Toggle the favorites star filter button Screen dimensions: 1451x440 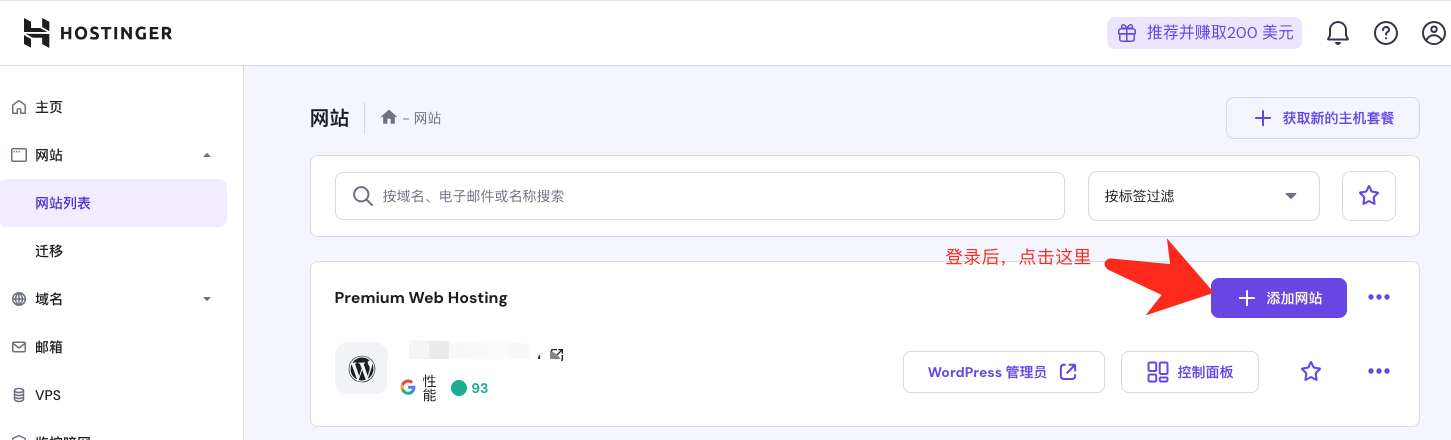tap(1369, 196)
